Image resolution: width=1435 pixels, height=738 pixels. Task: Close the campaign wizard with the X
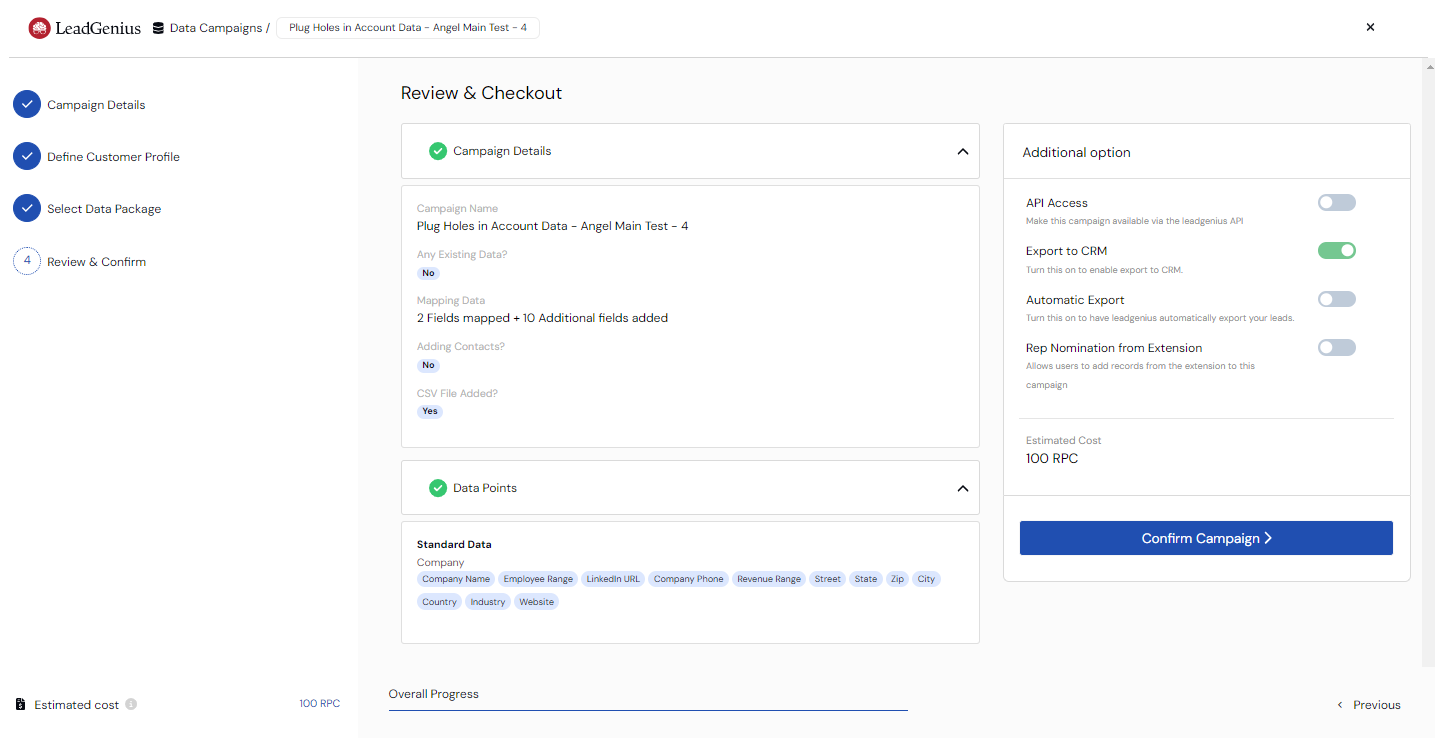pos(1370,27)
